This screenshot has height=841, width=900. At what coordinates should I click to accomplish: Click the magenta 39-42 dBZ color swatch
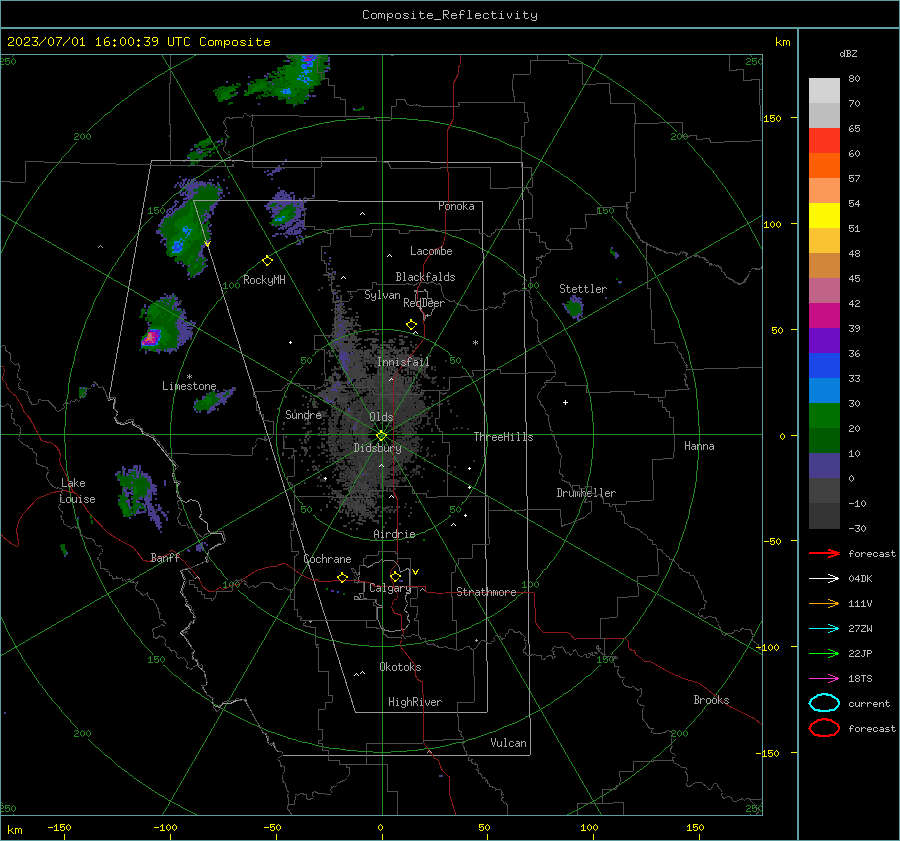click(824, 316)
